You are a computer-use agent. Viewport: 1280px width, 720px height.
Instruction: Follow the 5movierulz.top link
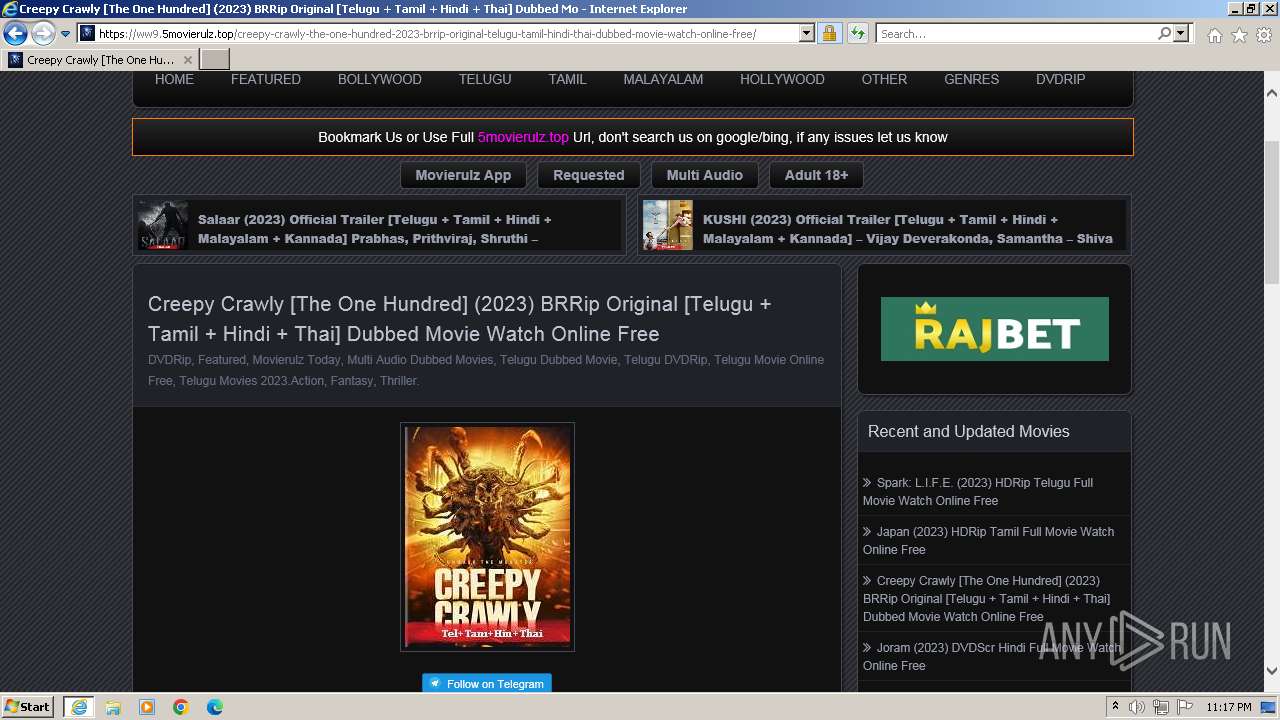coord(523,137)
